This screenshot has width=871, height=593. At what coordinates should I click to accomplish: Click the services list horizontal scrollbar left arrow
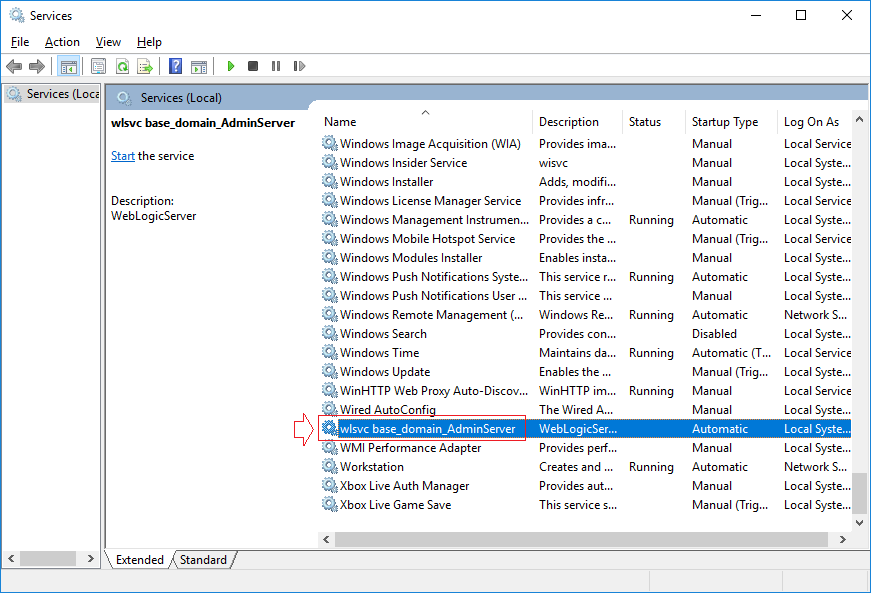click(326, 539)
